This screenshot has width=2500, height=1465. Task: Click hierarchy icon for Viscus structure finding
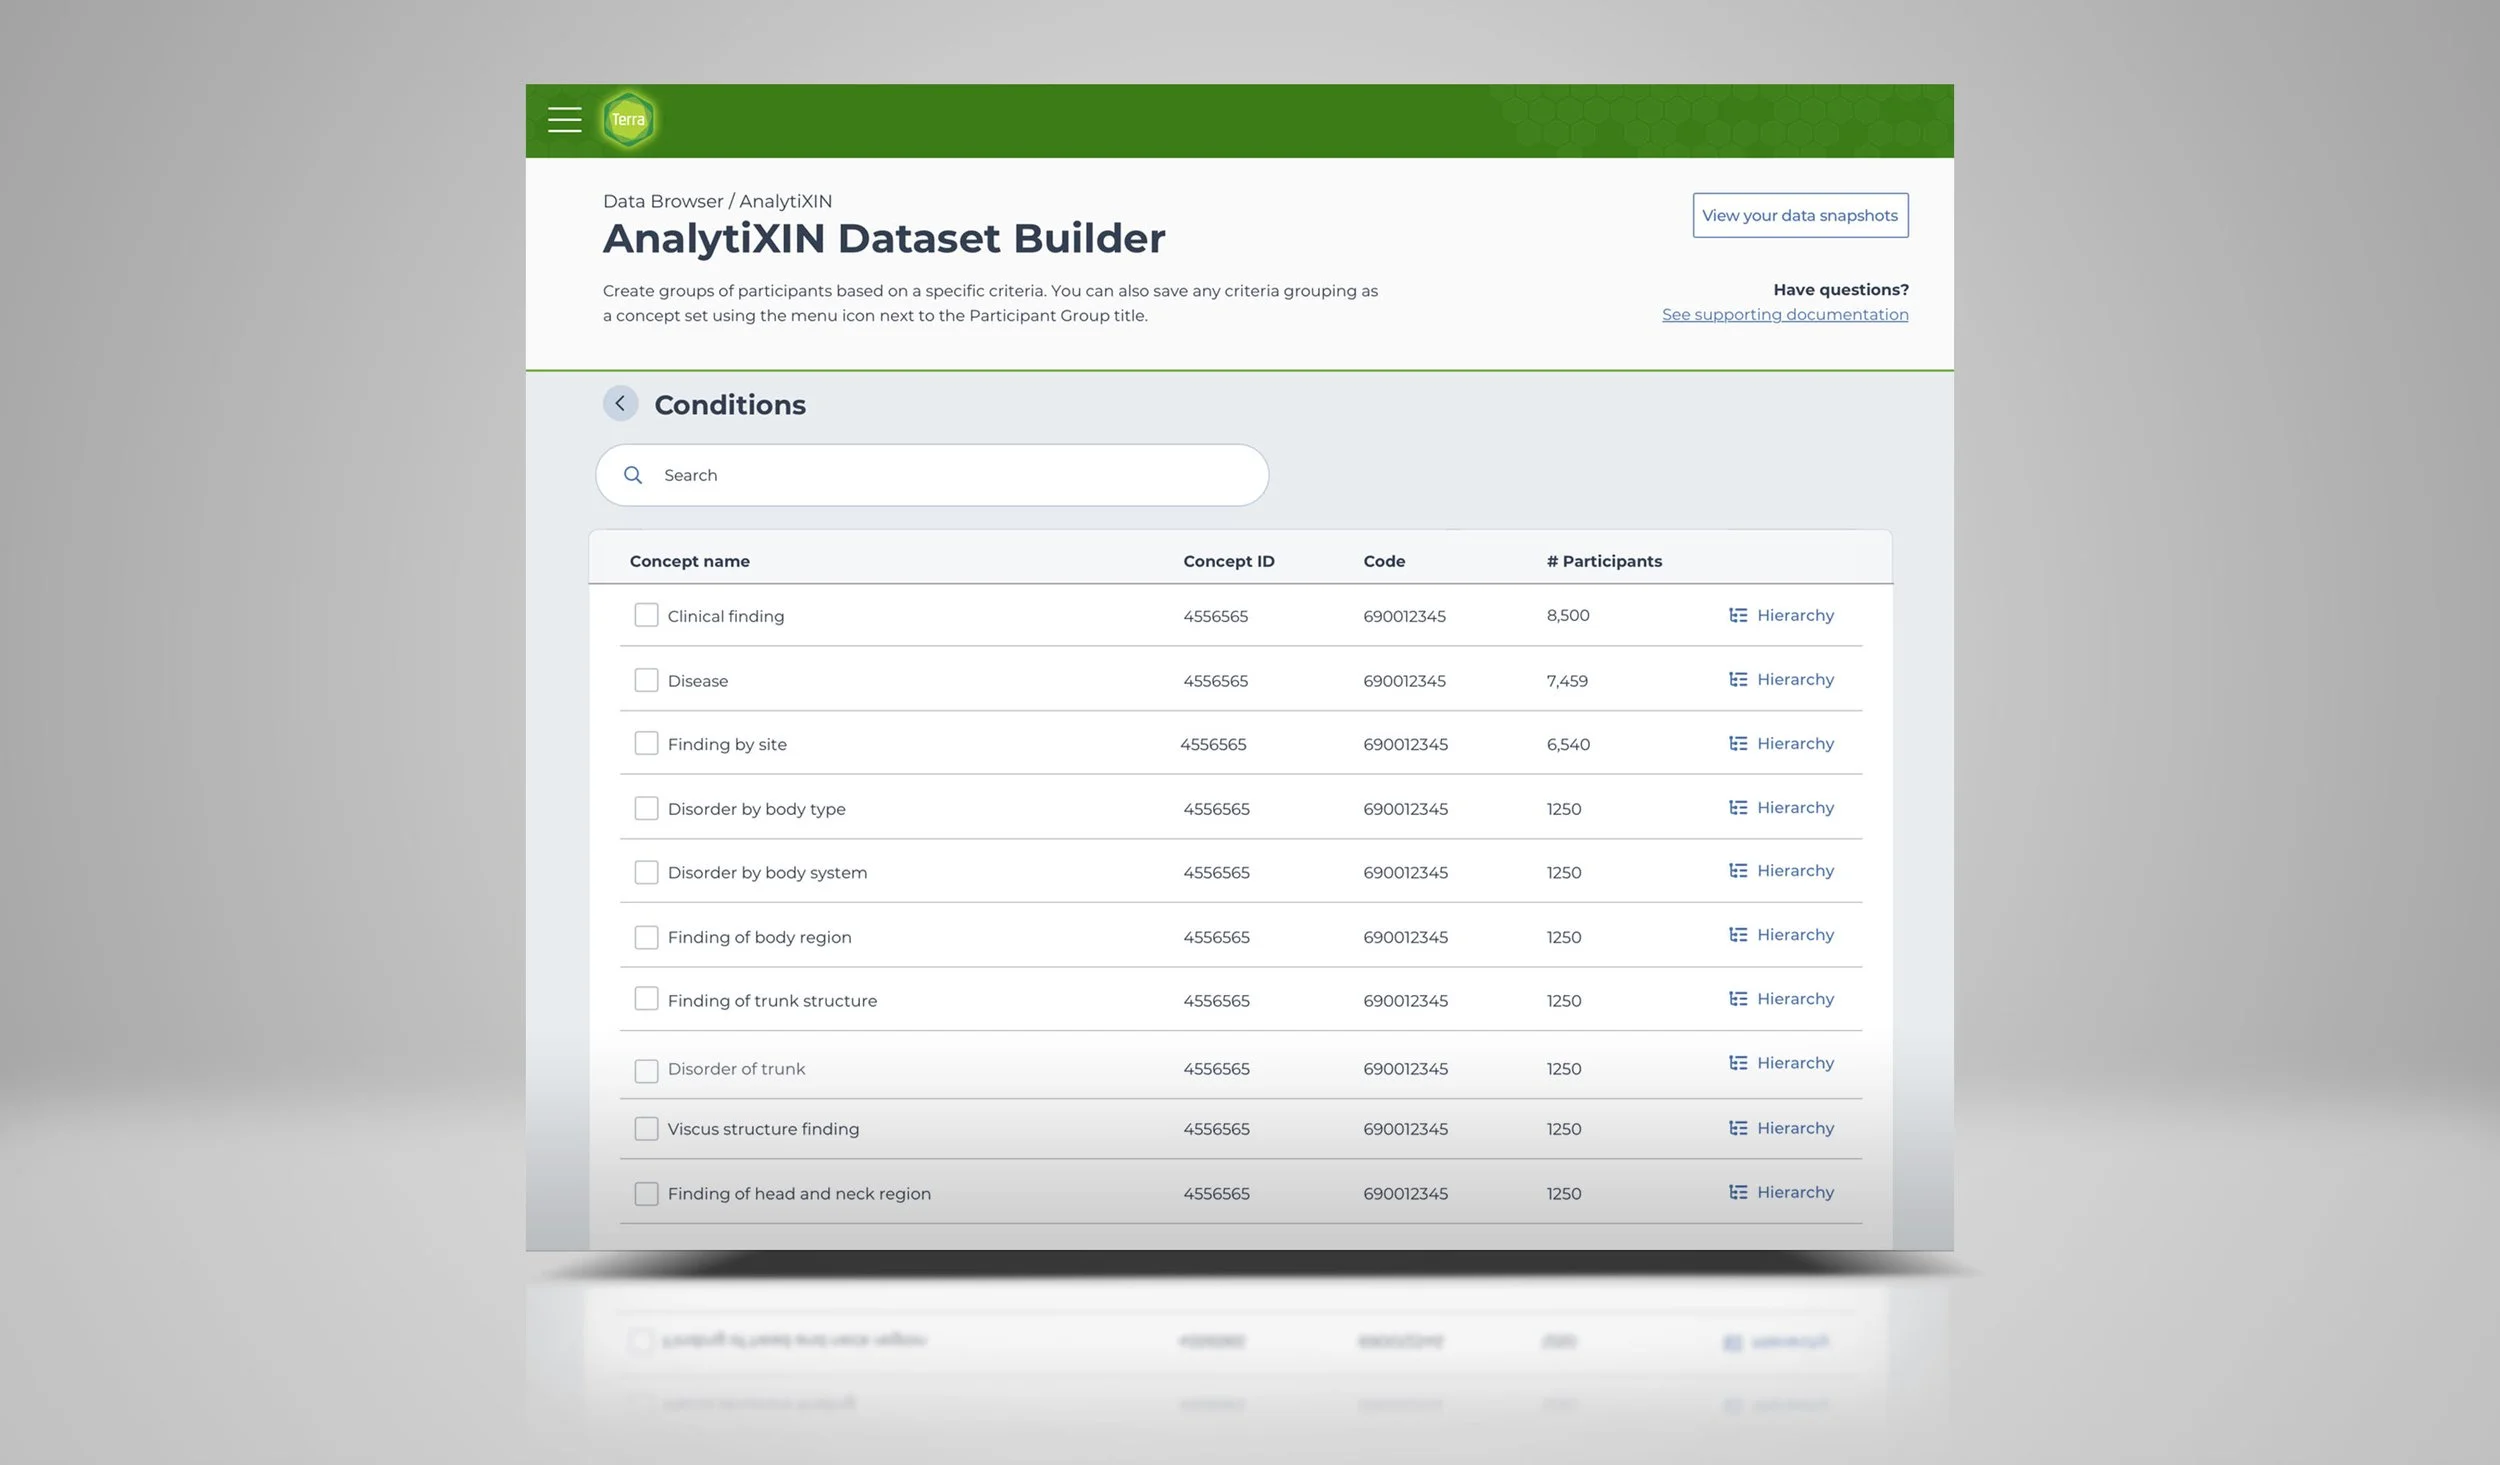pyautogui.click(x=1738, y=1128)
